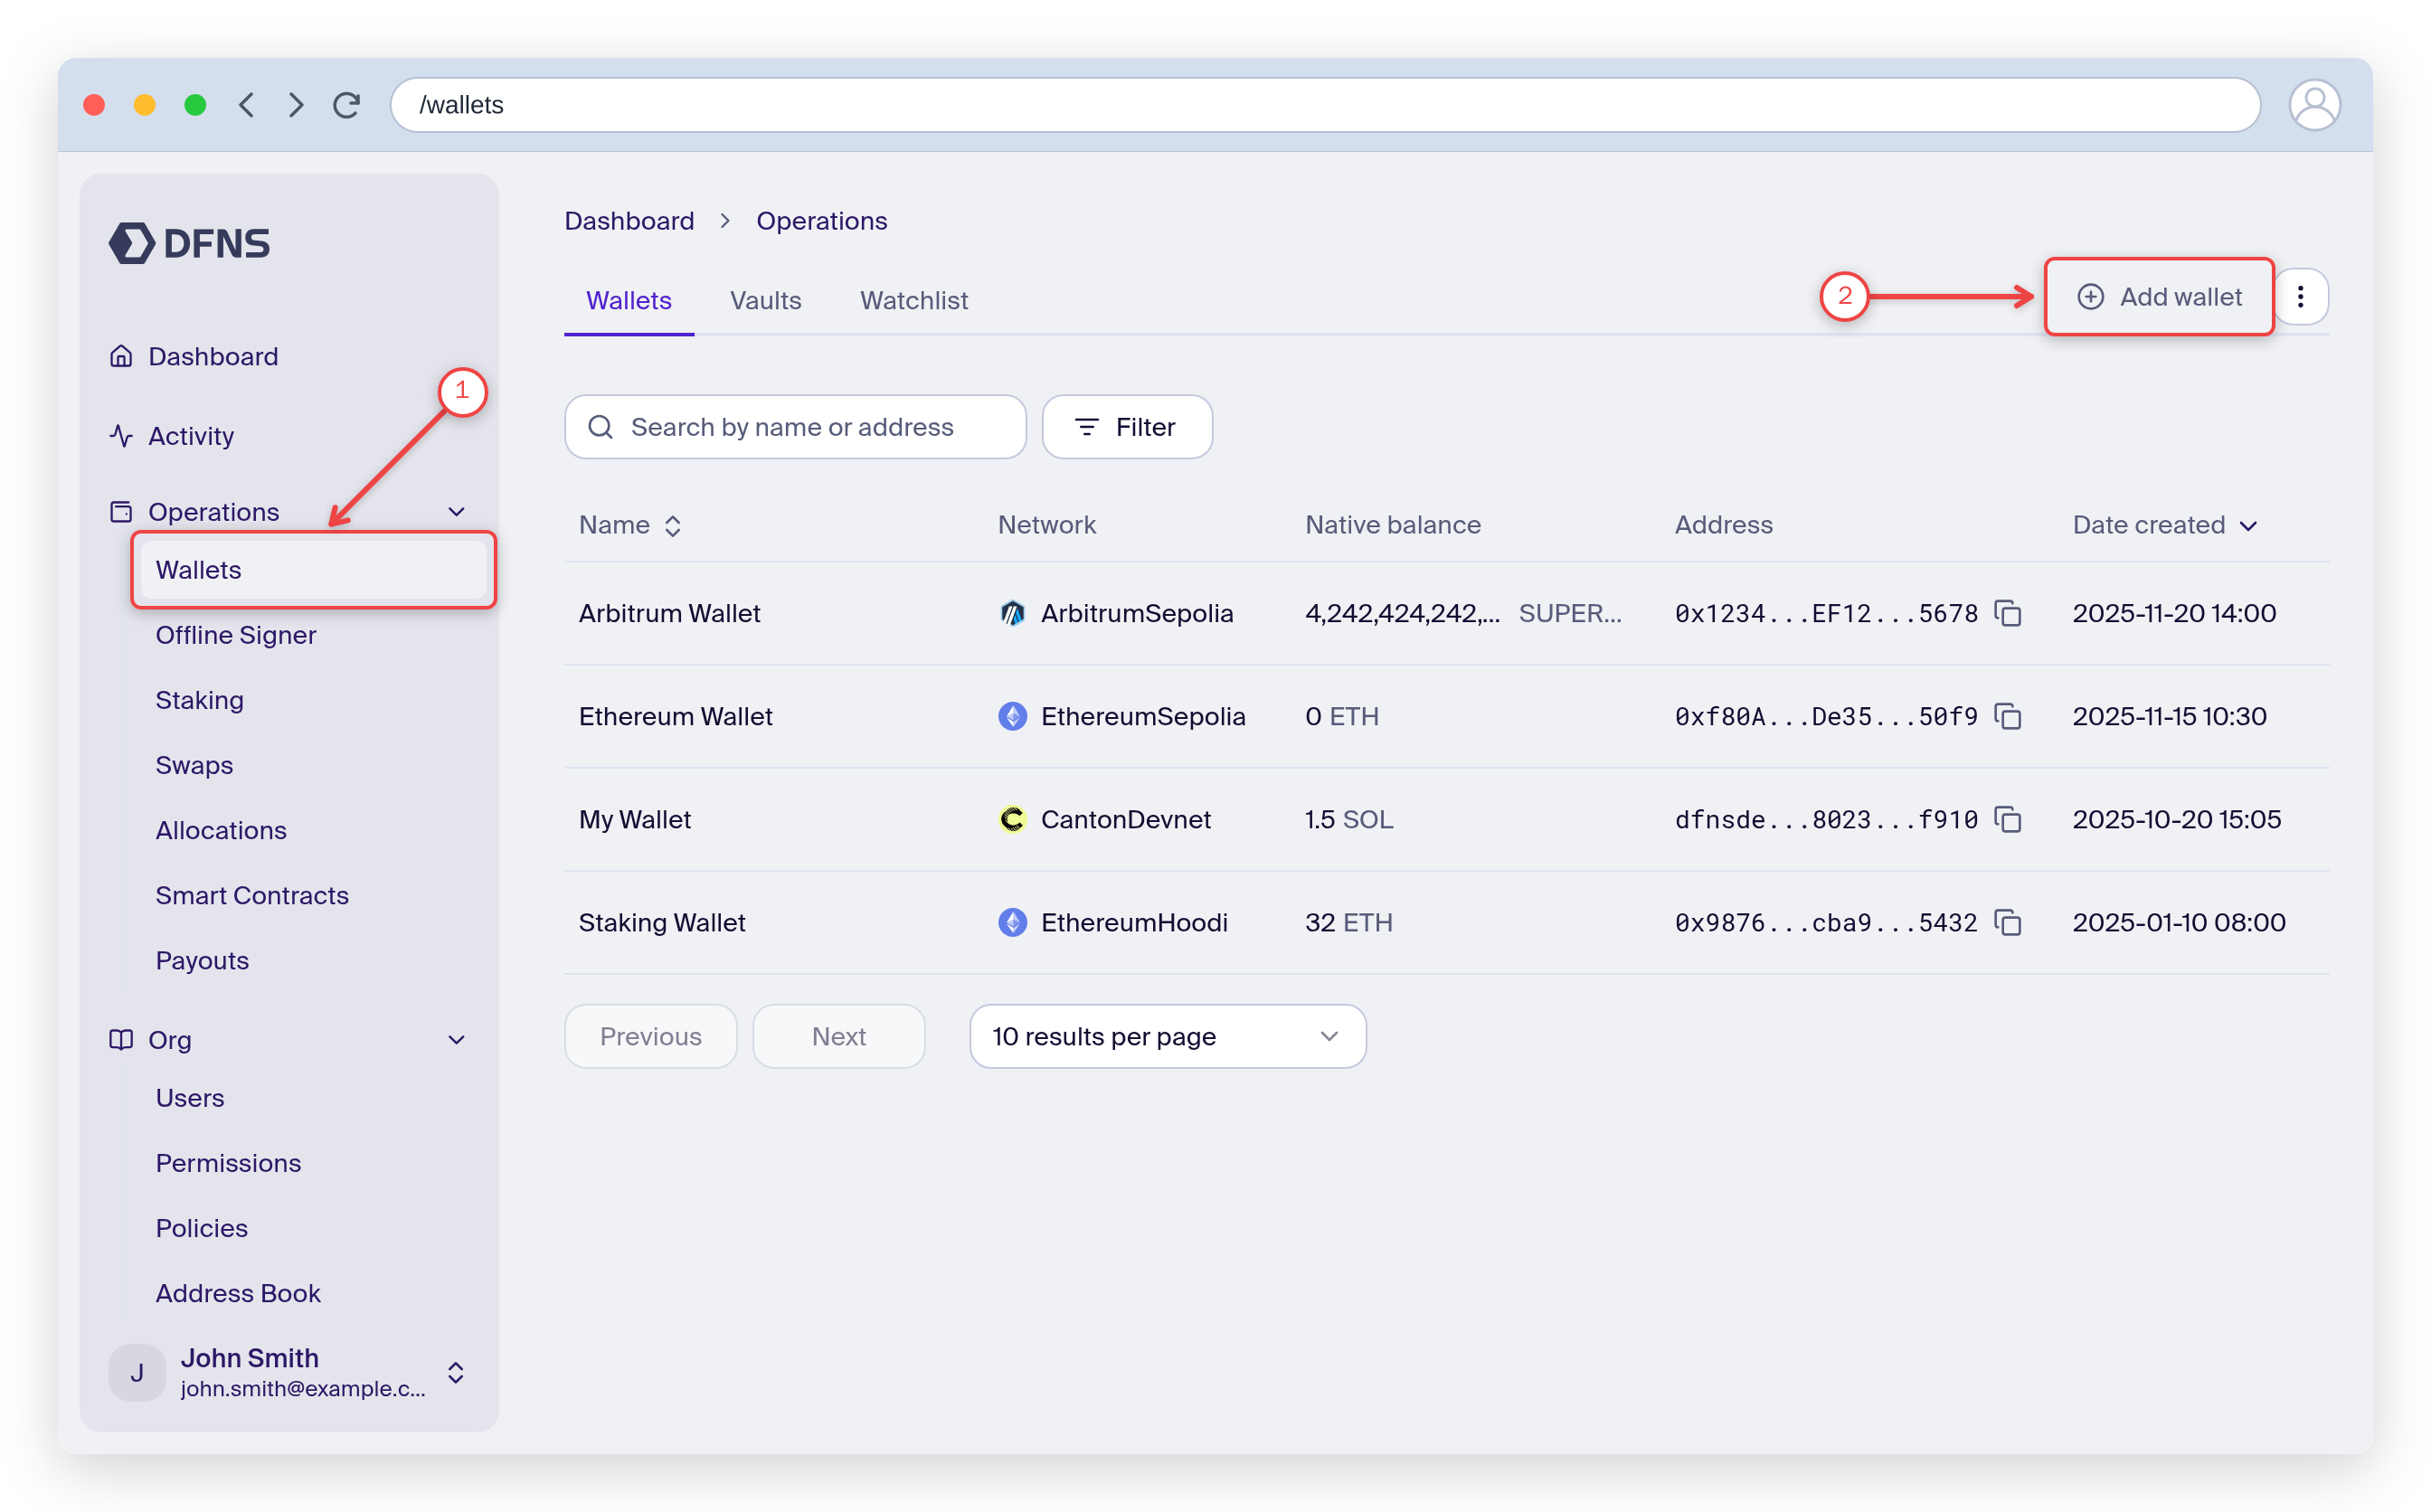The width and height of the screenshot is (2431, 1512).
Task: Open Offline Signer in the sidebar
Action: pos(236,635)
